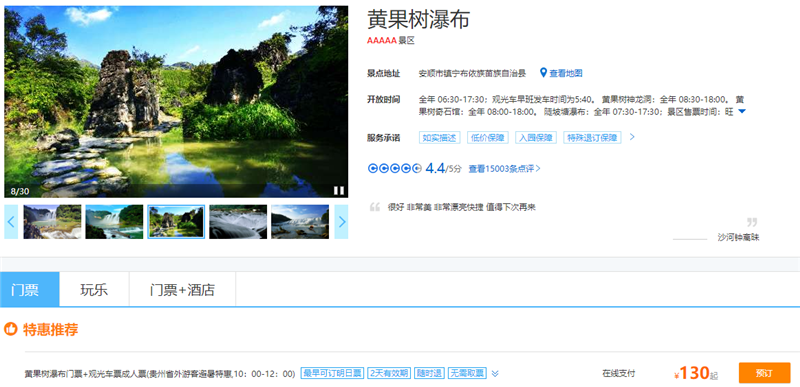Show previous thumbnails with left arrow
Viewport: 800px width, 387px height.
point(11,222)
